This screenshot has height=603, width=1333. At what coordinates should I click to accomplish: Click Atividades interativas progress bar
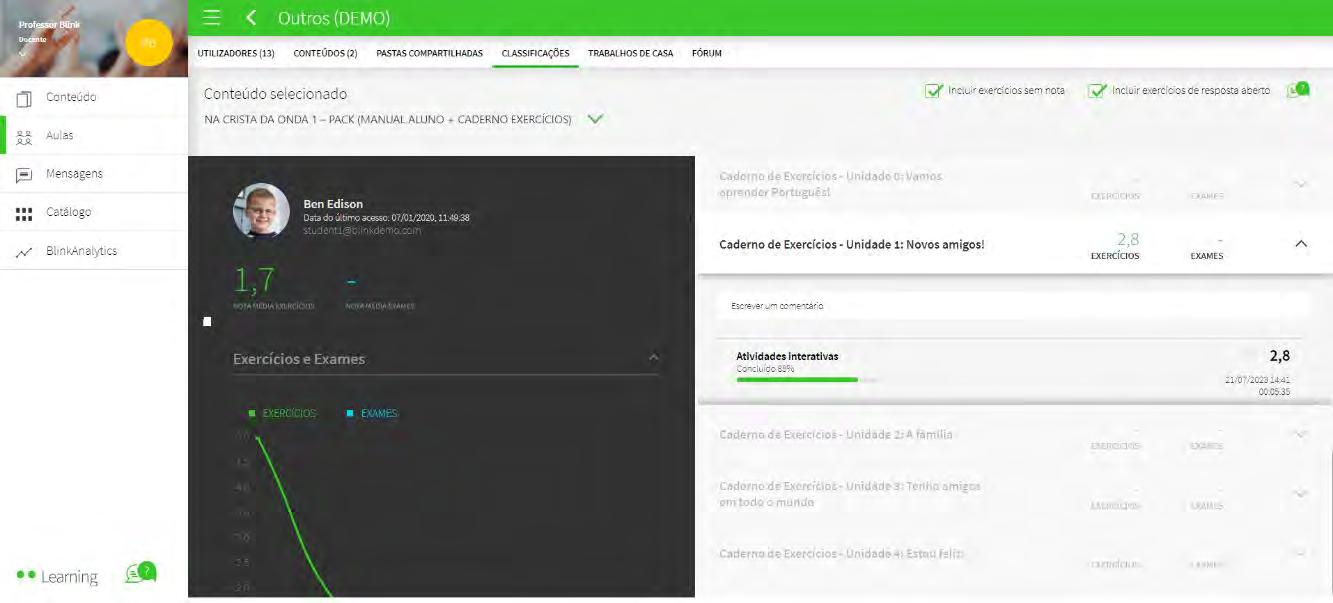tap(807, 380)
